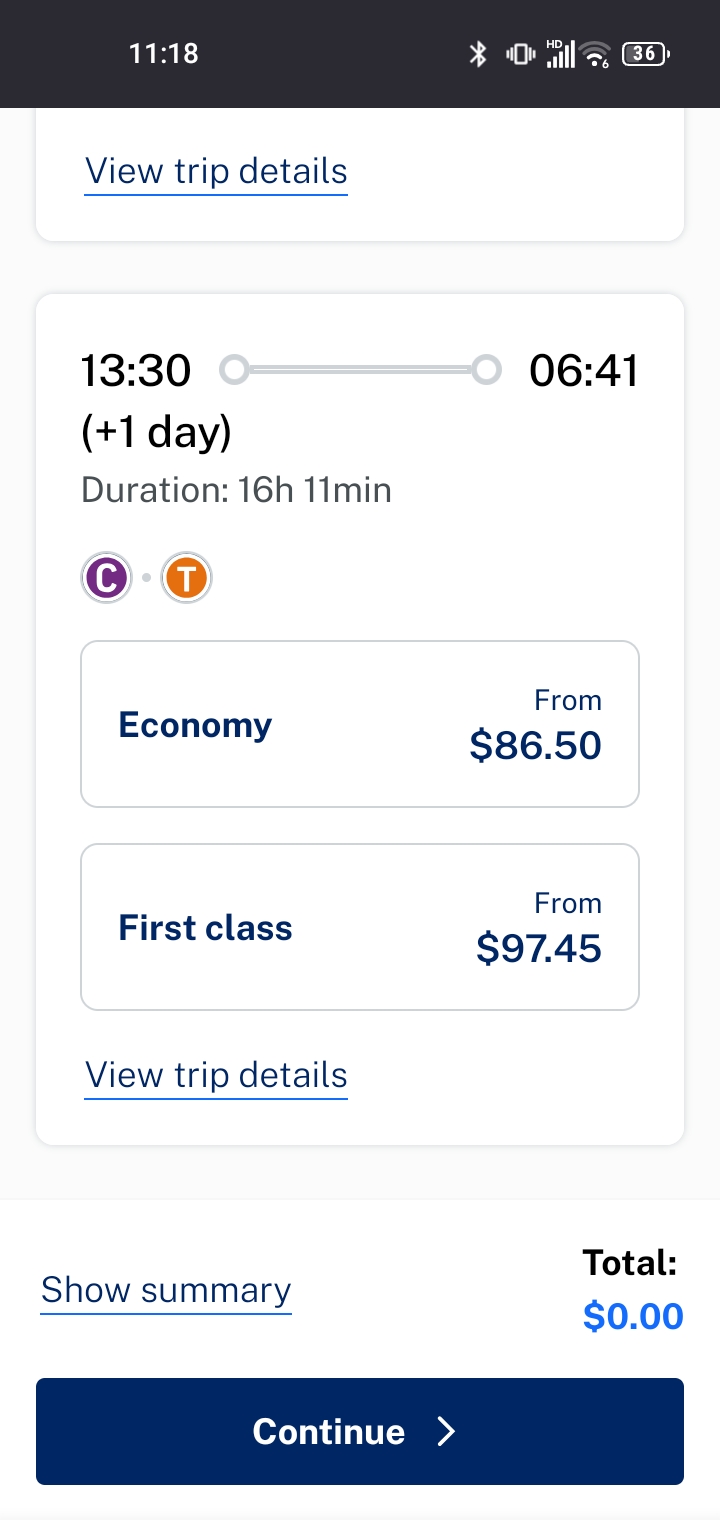The width and height of the screenshot is (720, 1520).
Task: Tap the 11:18 status bar clock
Action: tap(164, 54)
